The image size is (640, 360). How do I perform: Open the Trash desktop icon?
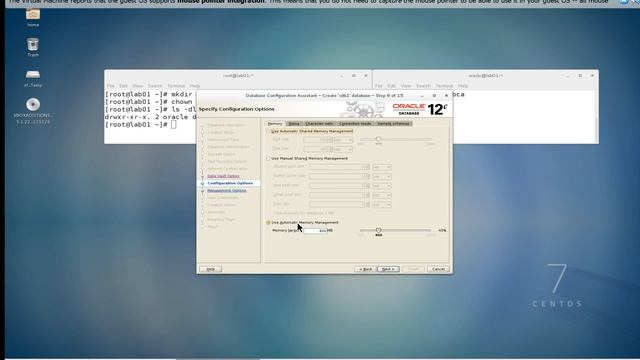(33, 46)
